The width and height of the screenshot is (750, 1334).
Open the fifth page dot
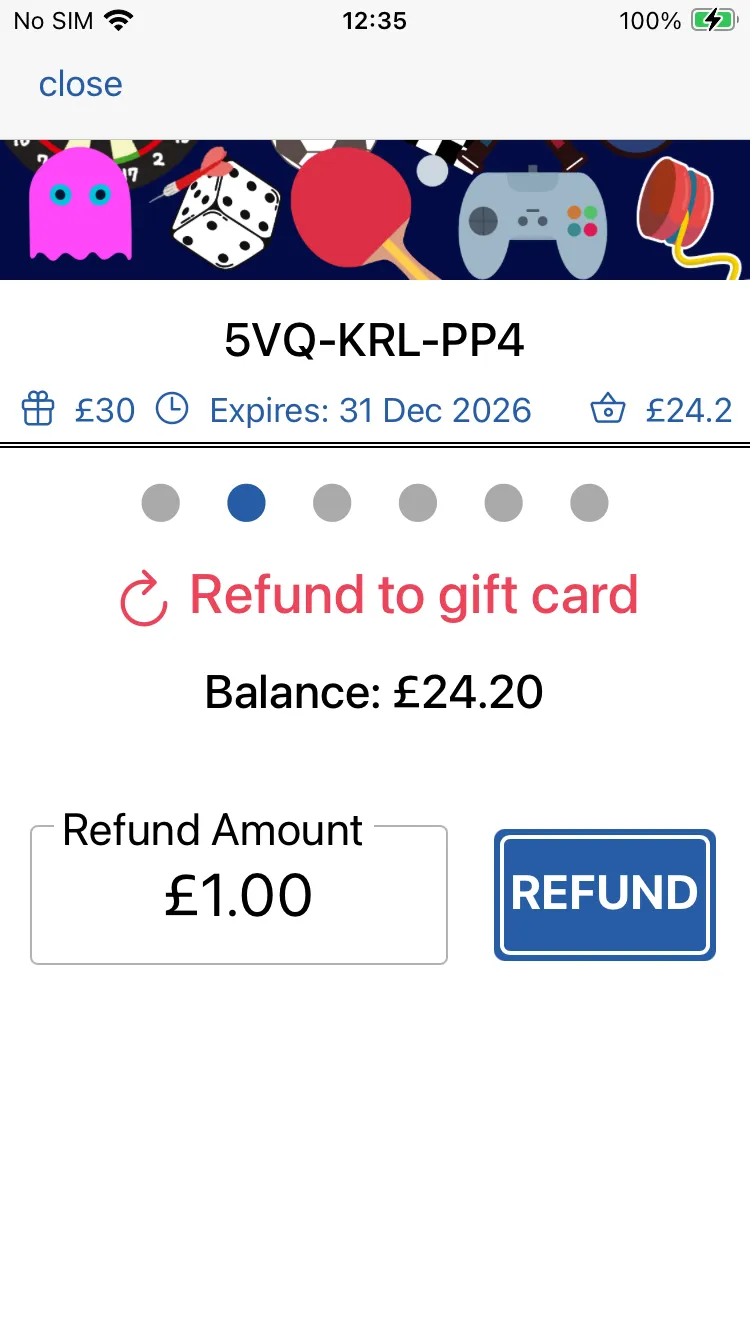point(503,502)
